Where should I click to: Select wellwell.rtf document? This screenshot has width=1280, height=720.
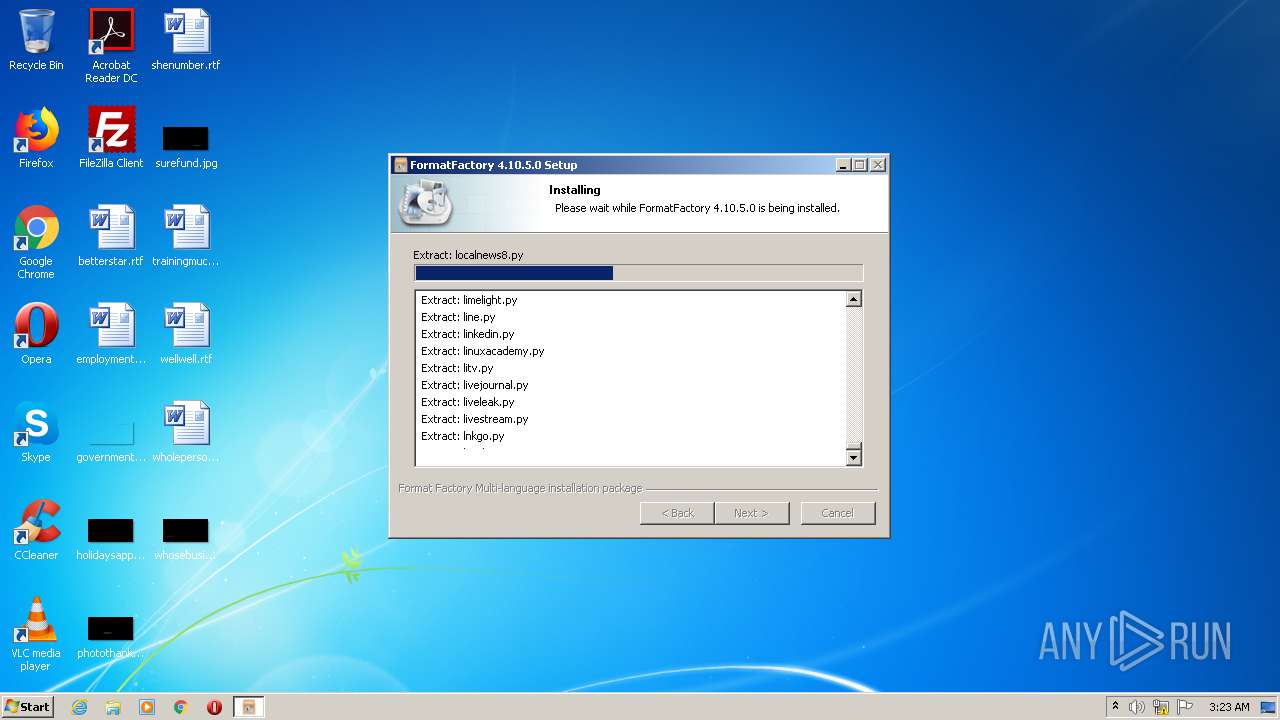tap(186, 334)
